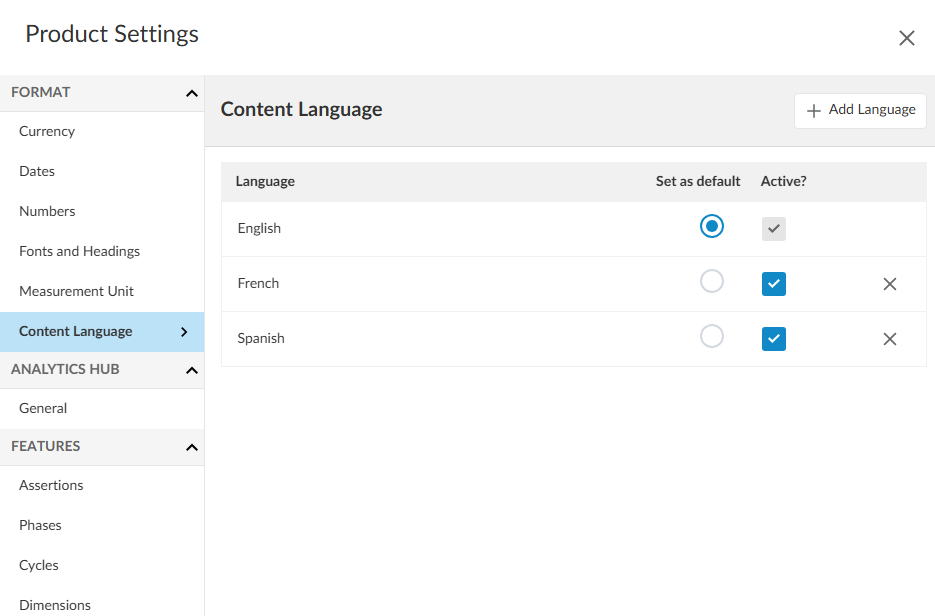The width and height of the screenshot is (935, 616).
Task: Disable the Active checkbox for French
Action: point(773,283)
